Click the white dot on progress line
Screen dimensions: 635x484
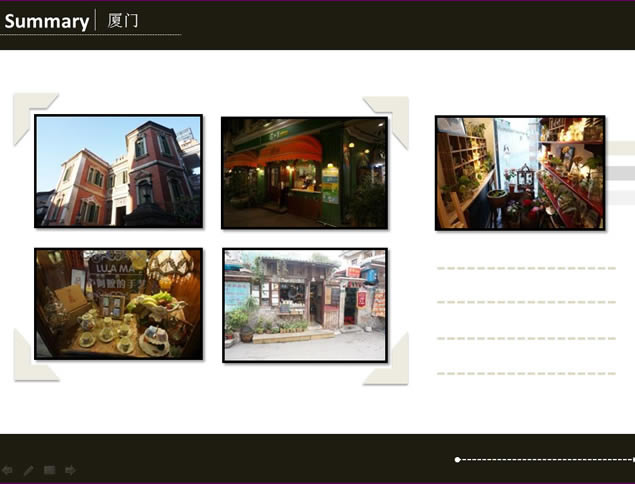(x=457, y=460)
